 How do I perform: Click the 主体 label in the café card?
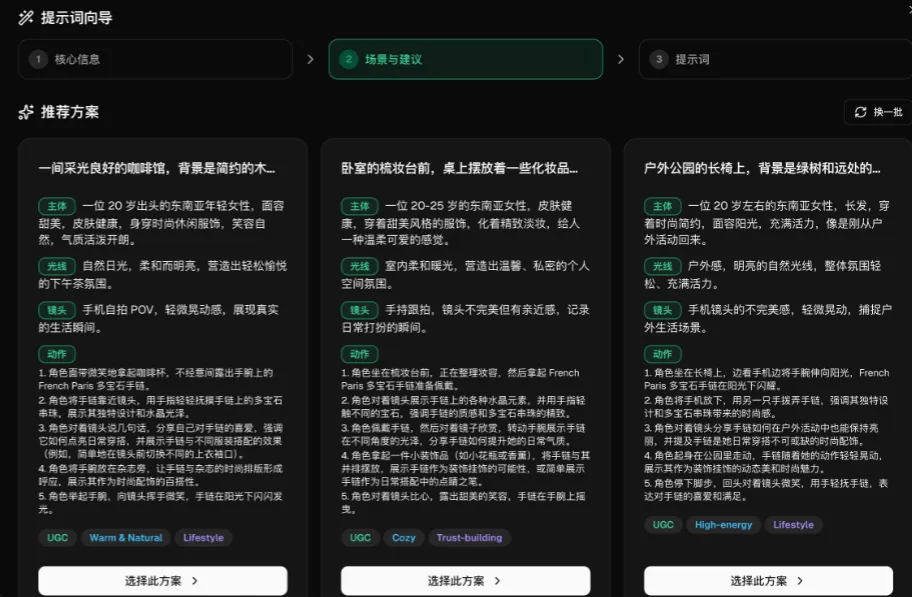[x=57, y=206]
